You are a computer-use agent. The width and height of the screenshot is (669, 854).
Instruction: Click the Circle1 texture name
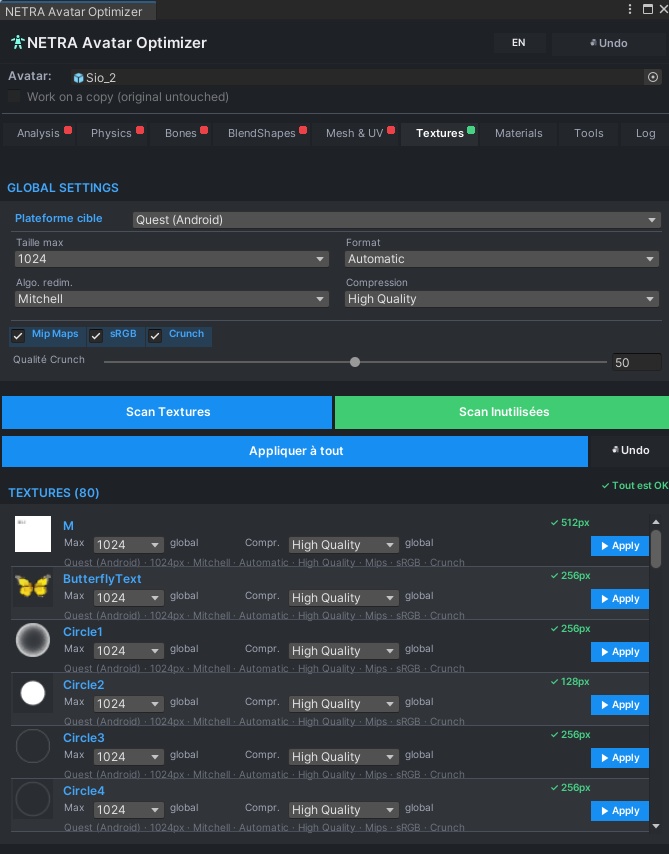82,632
